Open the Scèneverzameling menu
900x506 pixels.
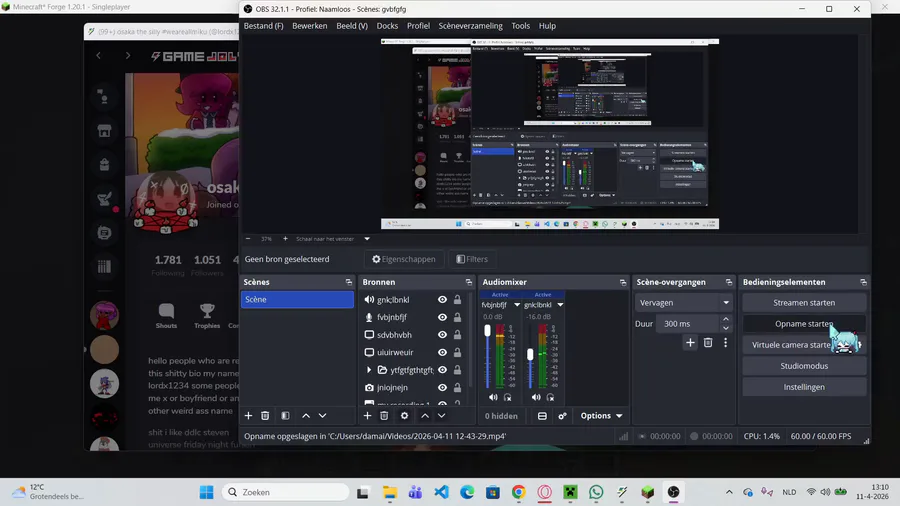click(470, 26)
